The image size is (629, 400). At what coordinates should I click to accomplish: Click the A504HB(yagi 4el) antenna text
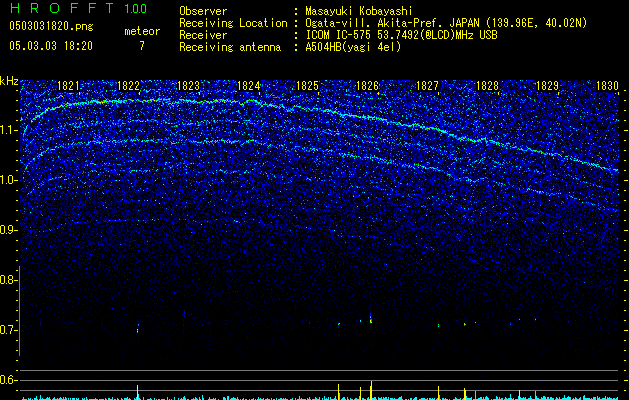(x=353, y=47)
